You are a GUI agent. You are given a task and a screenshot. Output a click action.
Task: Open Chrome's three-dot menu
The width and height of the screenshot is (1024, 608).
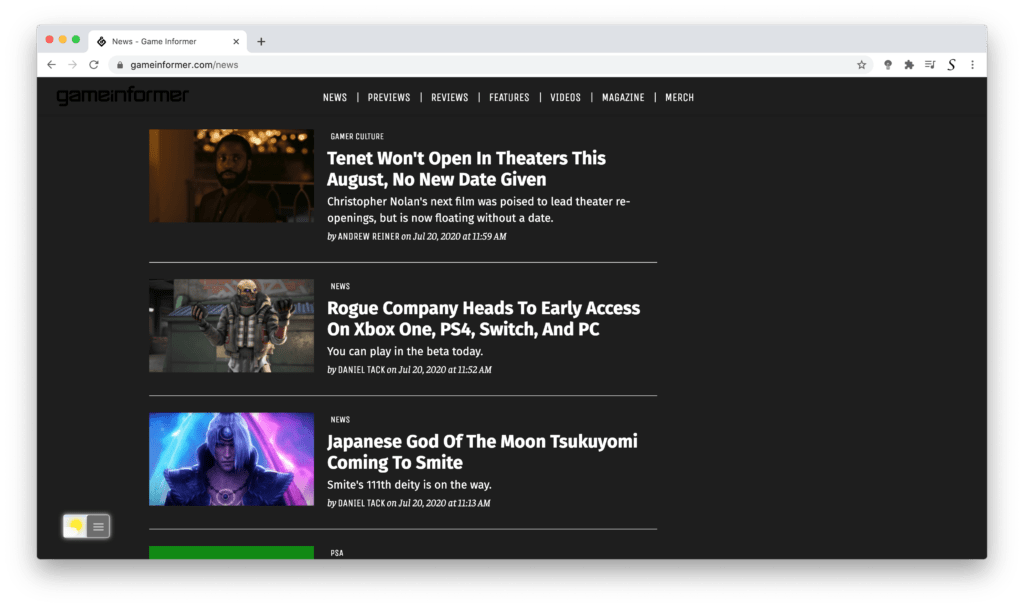point(972,65)
